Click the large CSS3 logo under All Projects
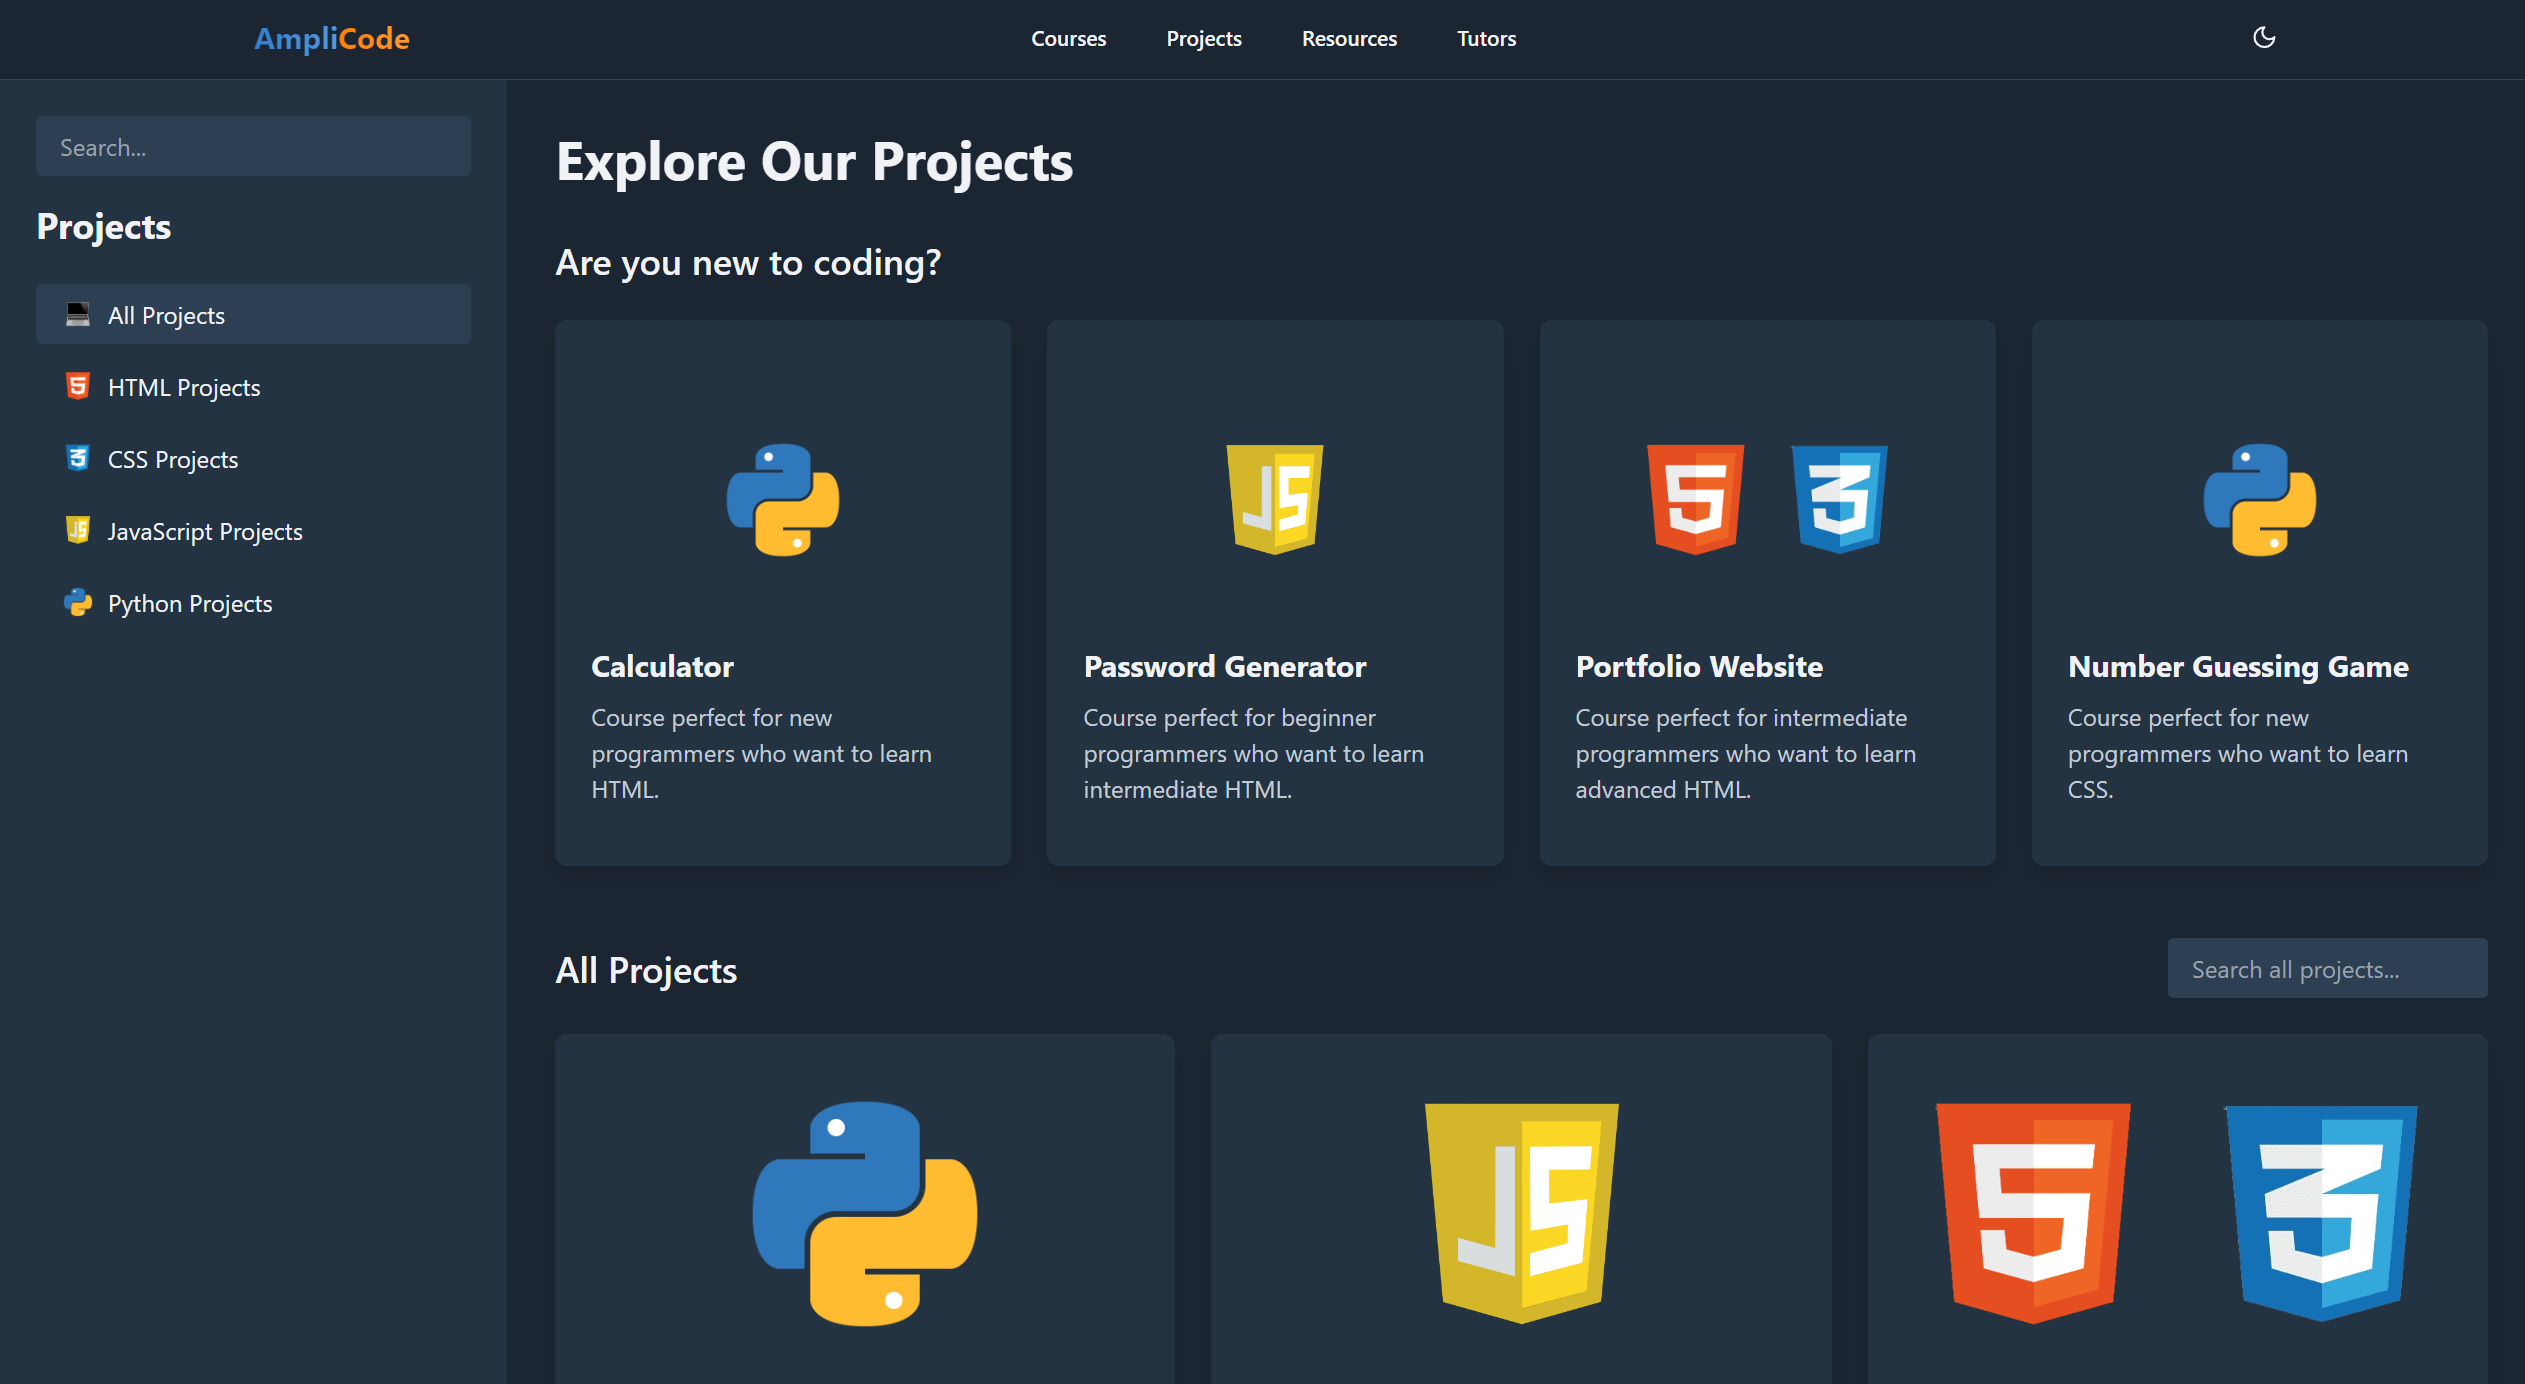Viewport: 2525px width, 1384px height. pyautogui.click(x=2321, y=1214)
